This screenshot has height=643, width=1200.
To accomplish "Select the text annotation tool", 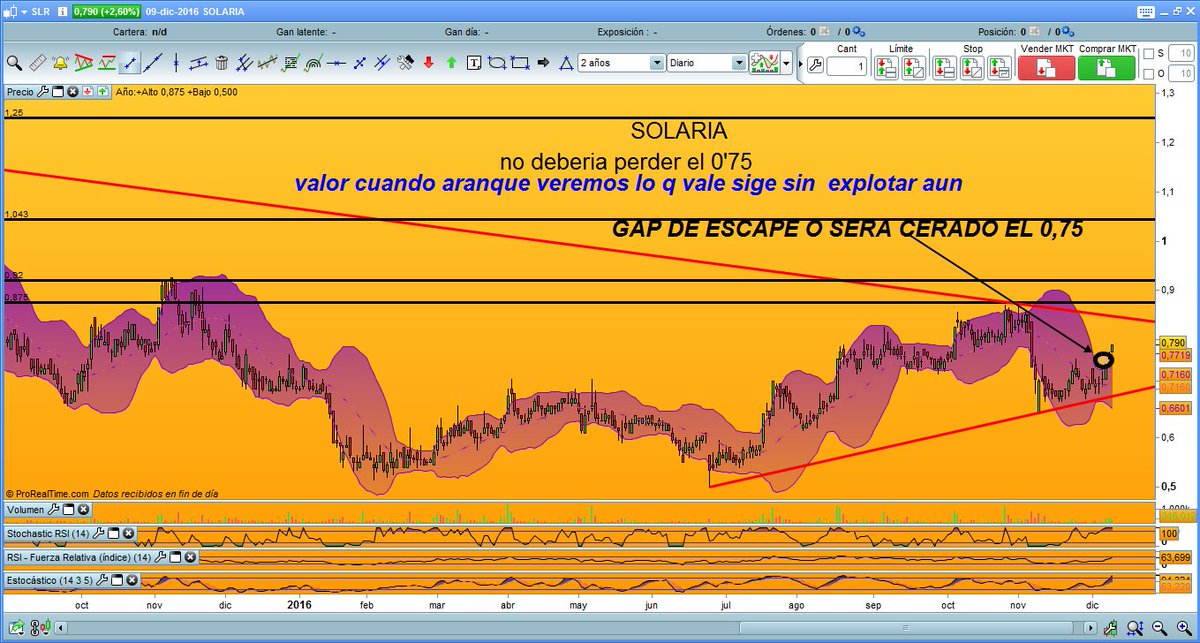I will click(x=474, y=62).
